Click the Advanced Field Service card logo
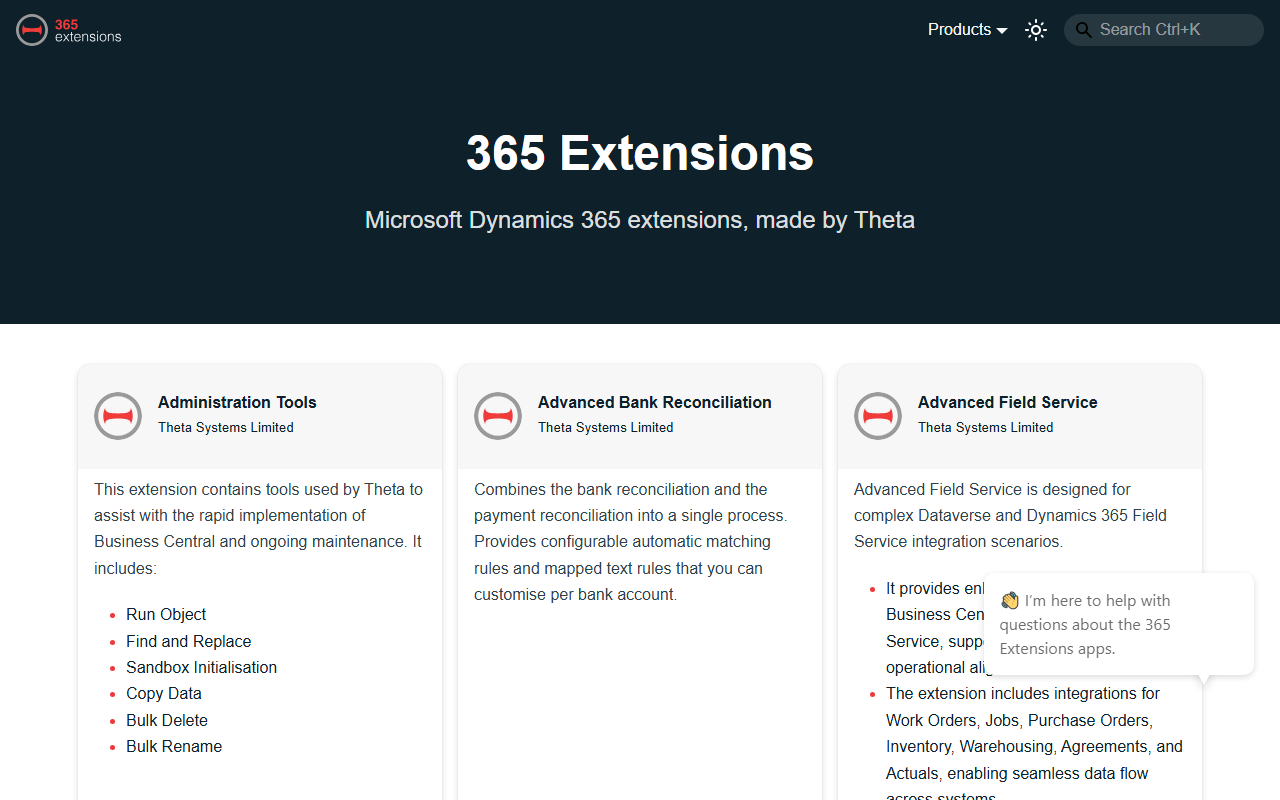Viewport: 1280px width, 800px height. click(878, 416)
